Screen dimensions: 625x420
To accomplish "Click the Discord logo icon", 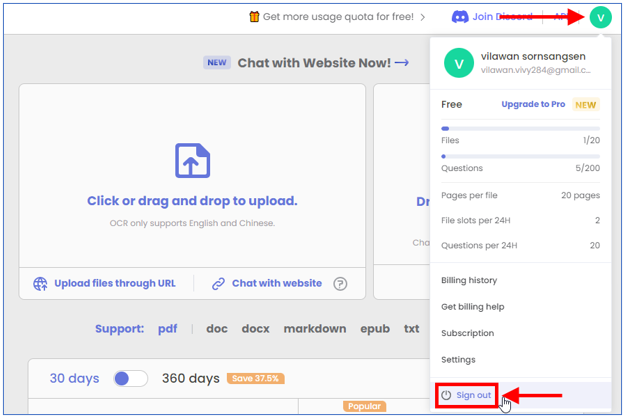I will click(460, 17).
